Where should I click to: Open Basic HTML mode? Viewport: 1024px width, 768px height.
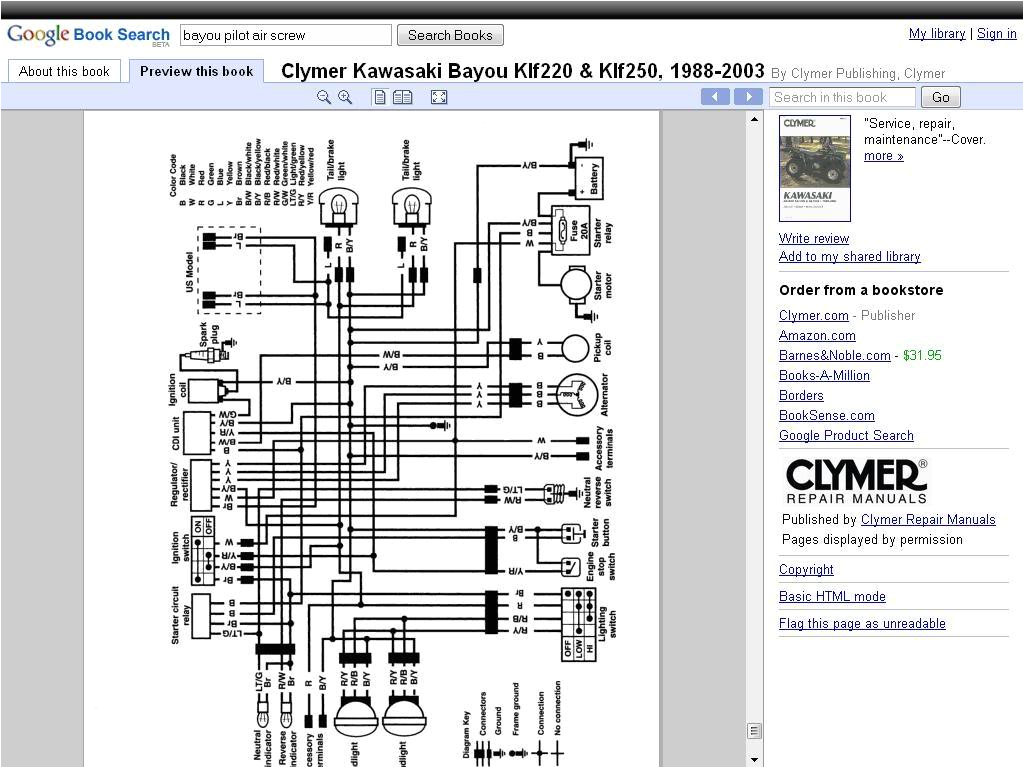(x=831, y=596)
